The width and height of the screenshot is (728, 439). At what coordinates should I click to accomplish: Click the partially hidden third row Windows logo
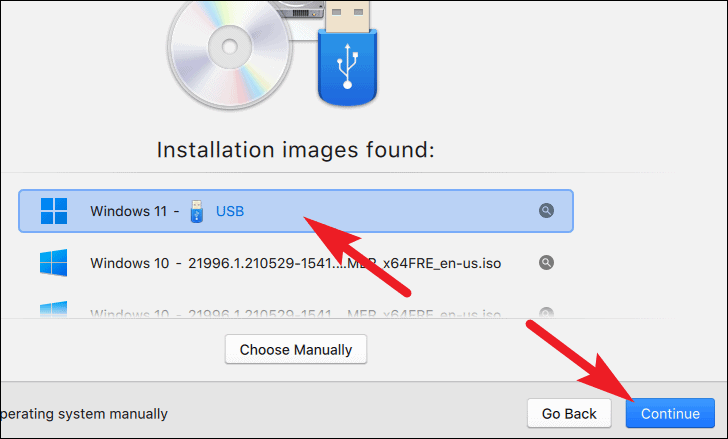53,309
